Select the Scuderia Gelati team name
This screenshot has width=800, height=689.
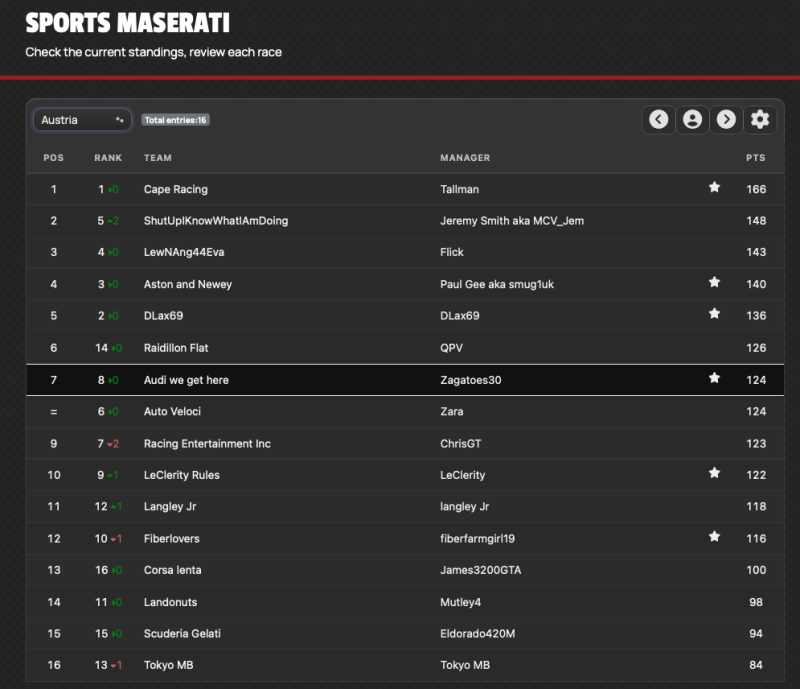pos(182,633)
